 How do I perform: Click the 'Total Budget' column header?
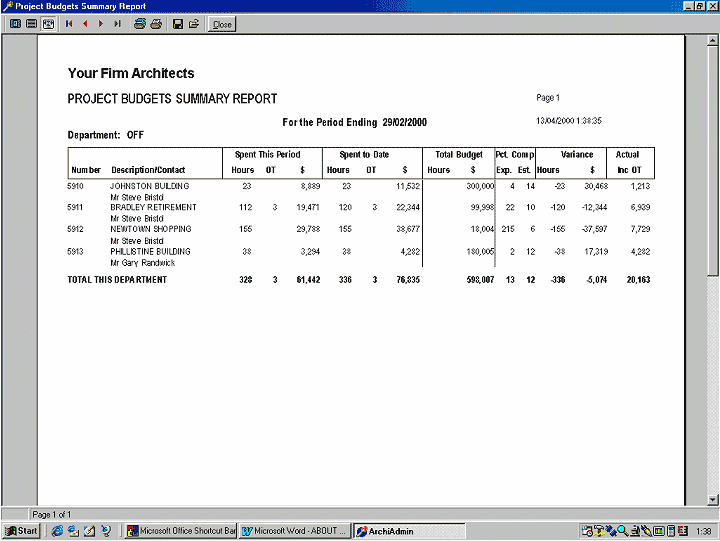click(459, 155)
